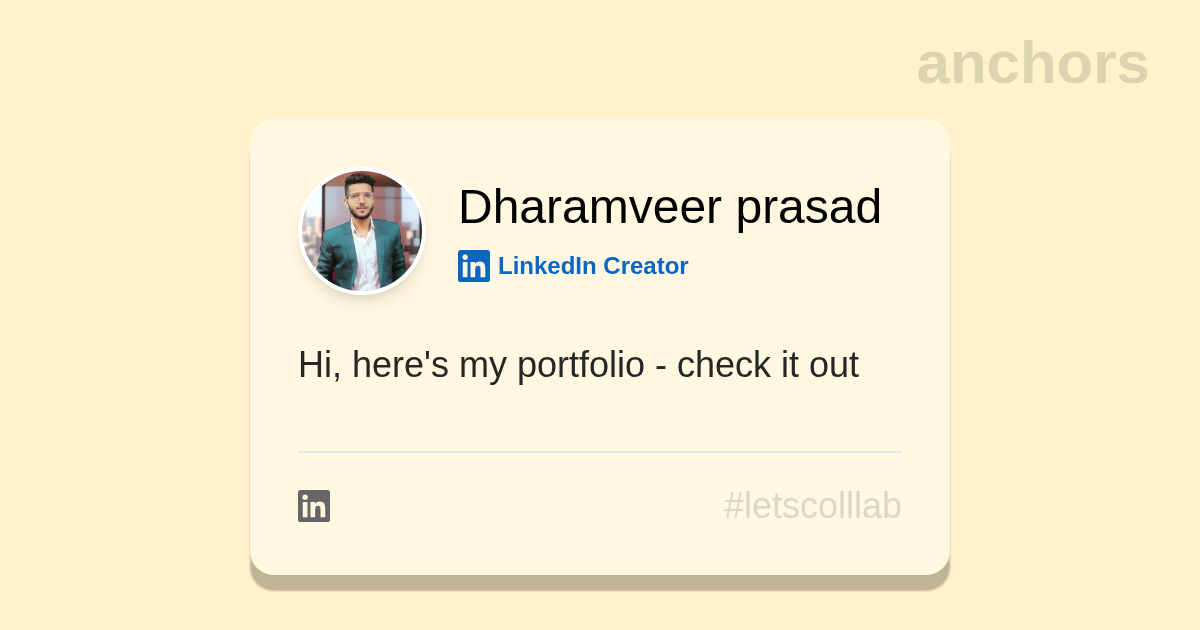Click the horizontal divider line in card
Viewport: 1200px width, 630px height.
(599, 452)
